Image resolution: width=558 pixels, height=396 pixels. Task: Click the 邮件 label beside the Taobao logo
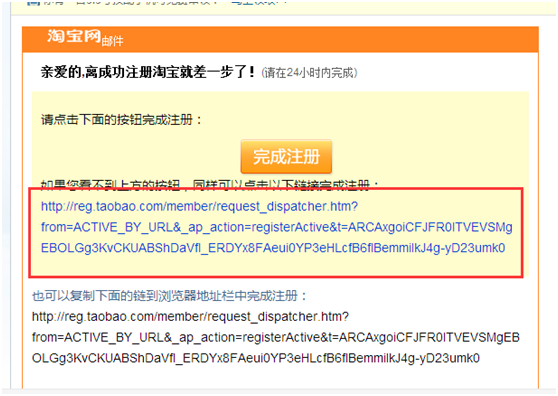(x=112, y=41)
